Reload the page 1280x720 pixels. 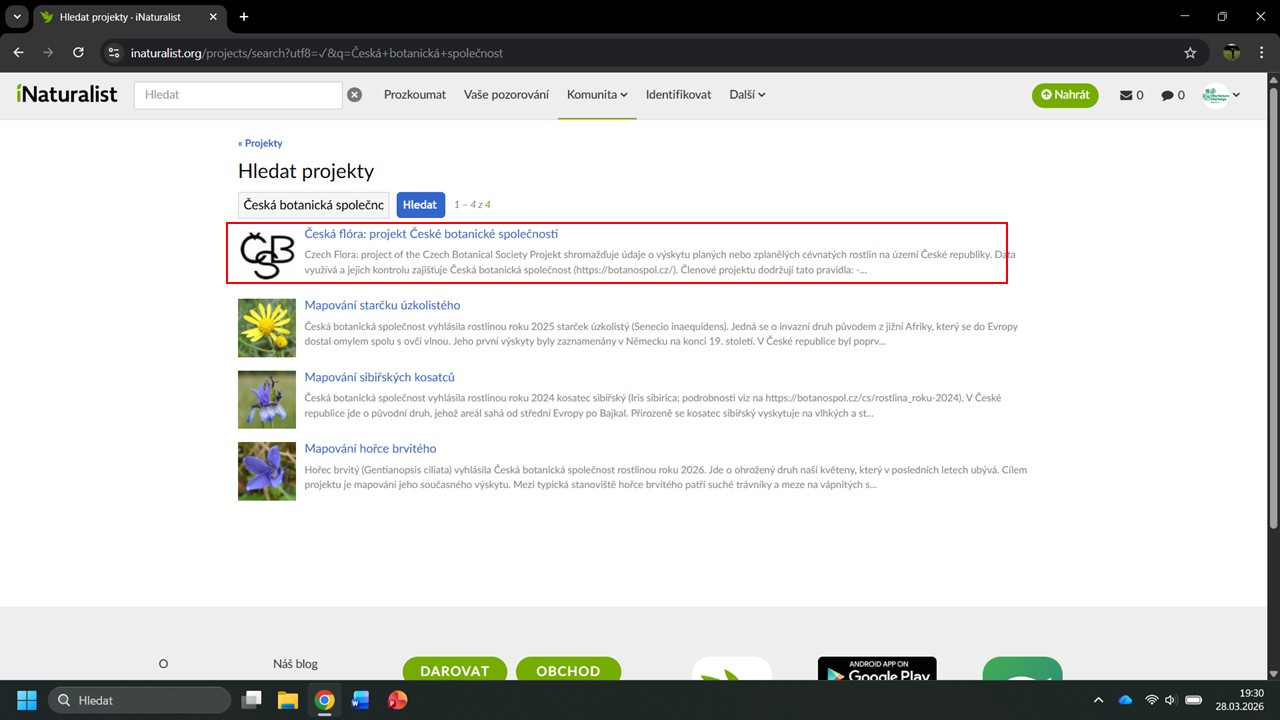[x=79, y=53]
